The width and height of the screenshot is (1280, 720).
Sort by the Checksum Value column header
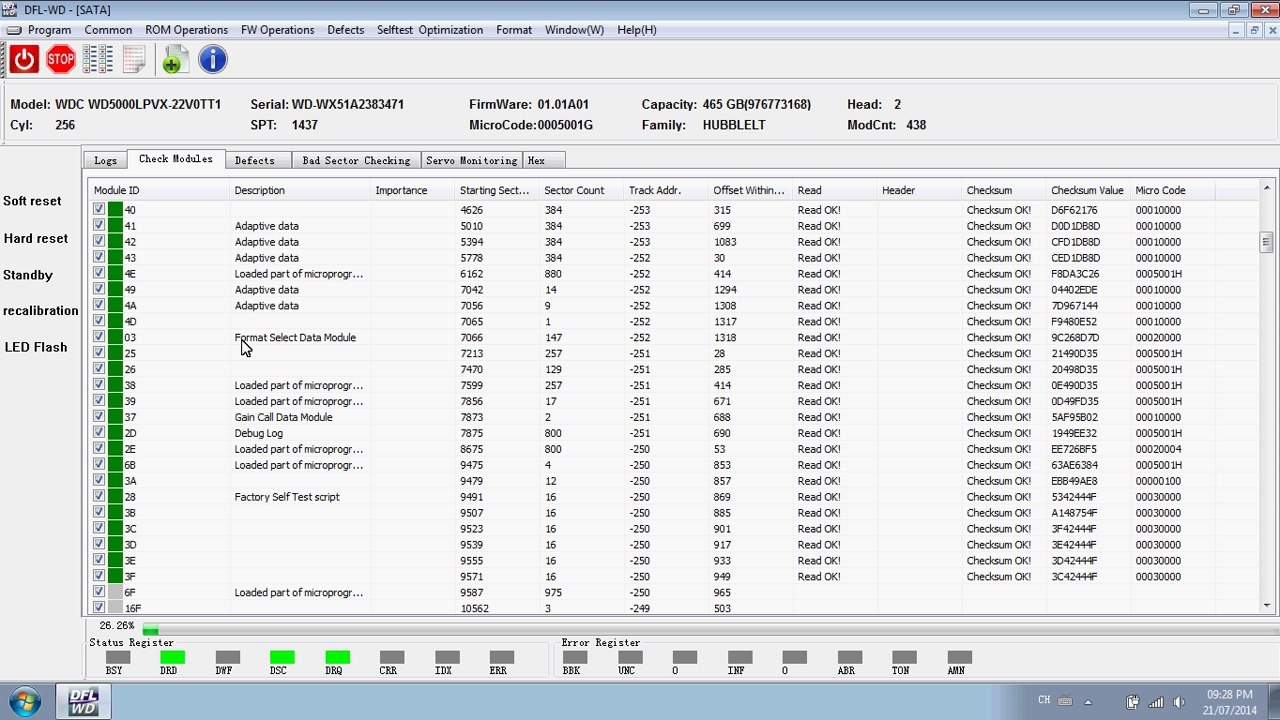(x=1089, y=190)
